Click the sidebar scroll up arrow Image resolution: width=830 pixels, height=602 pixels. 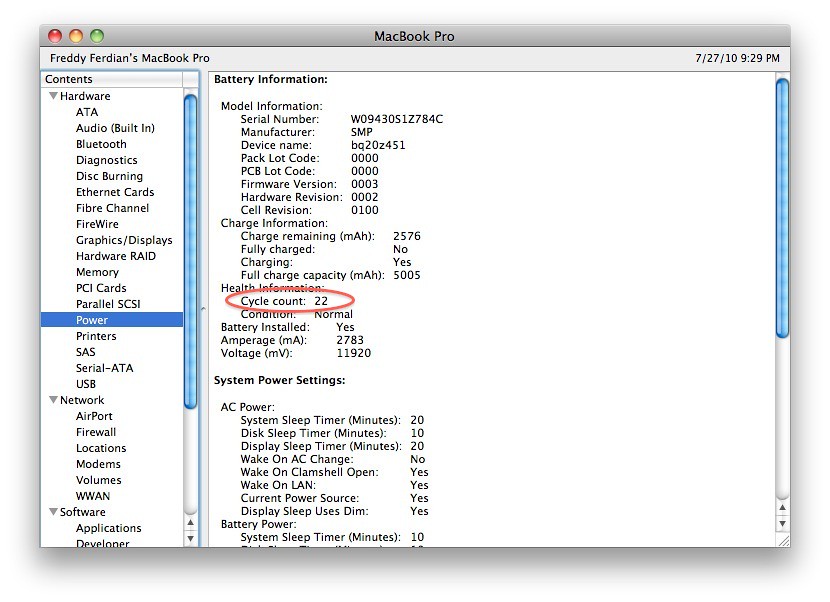[x=191, y=523]
